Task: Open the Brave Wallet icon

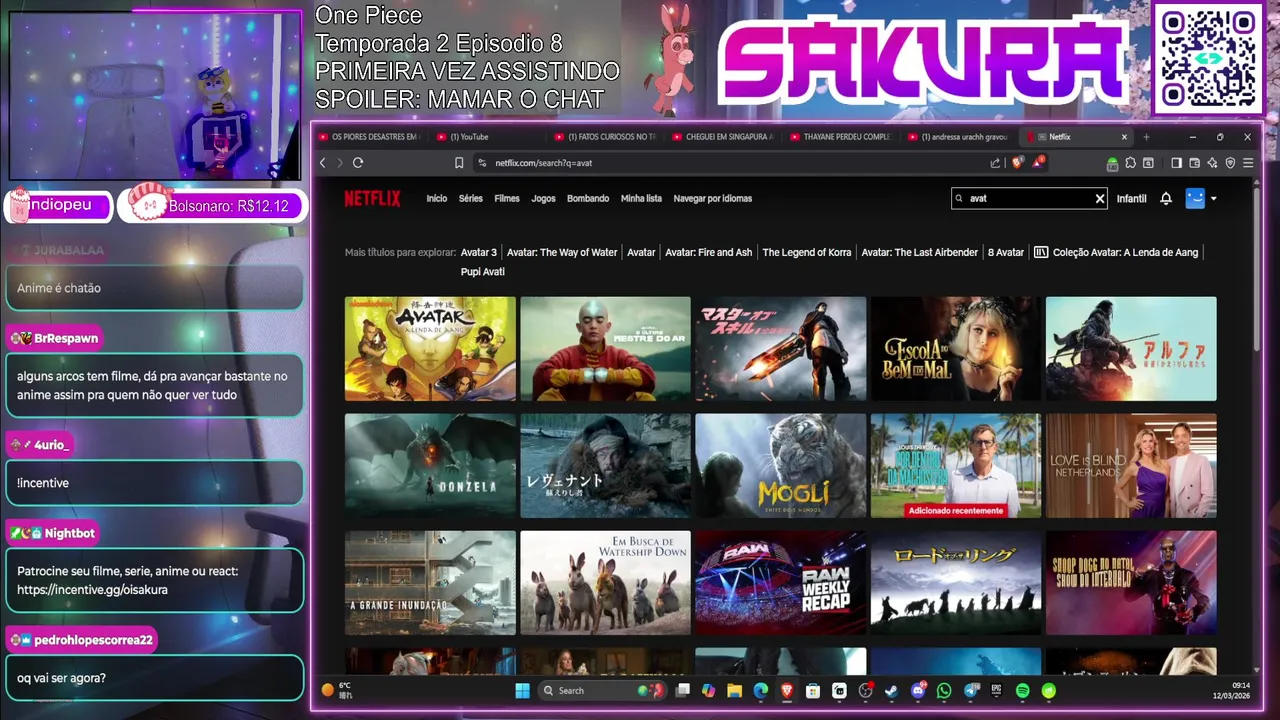Action: pos(1194,163)
